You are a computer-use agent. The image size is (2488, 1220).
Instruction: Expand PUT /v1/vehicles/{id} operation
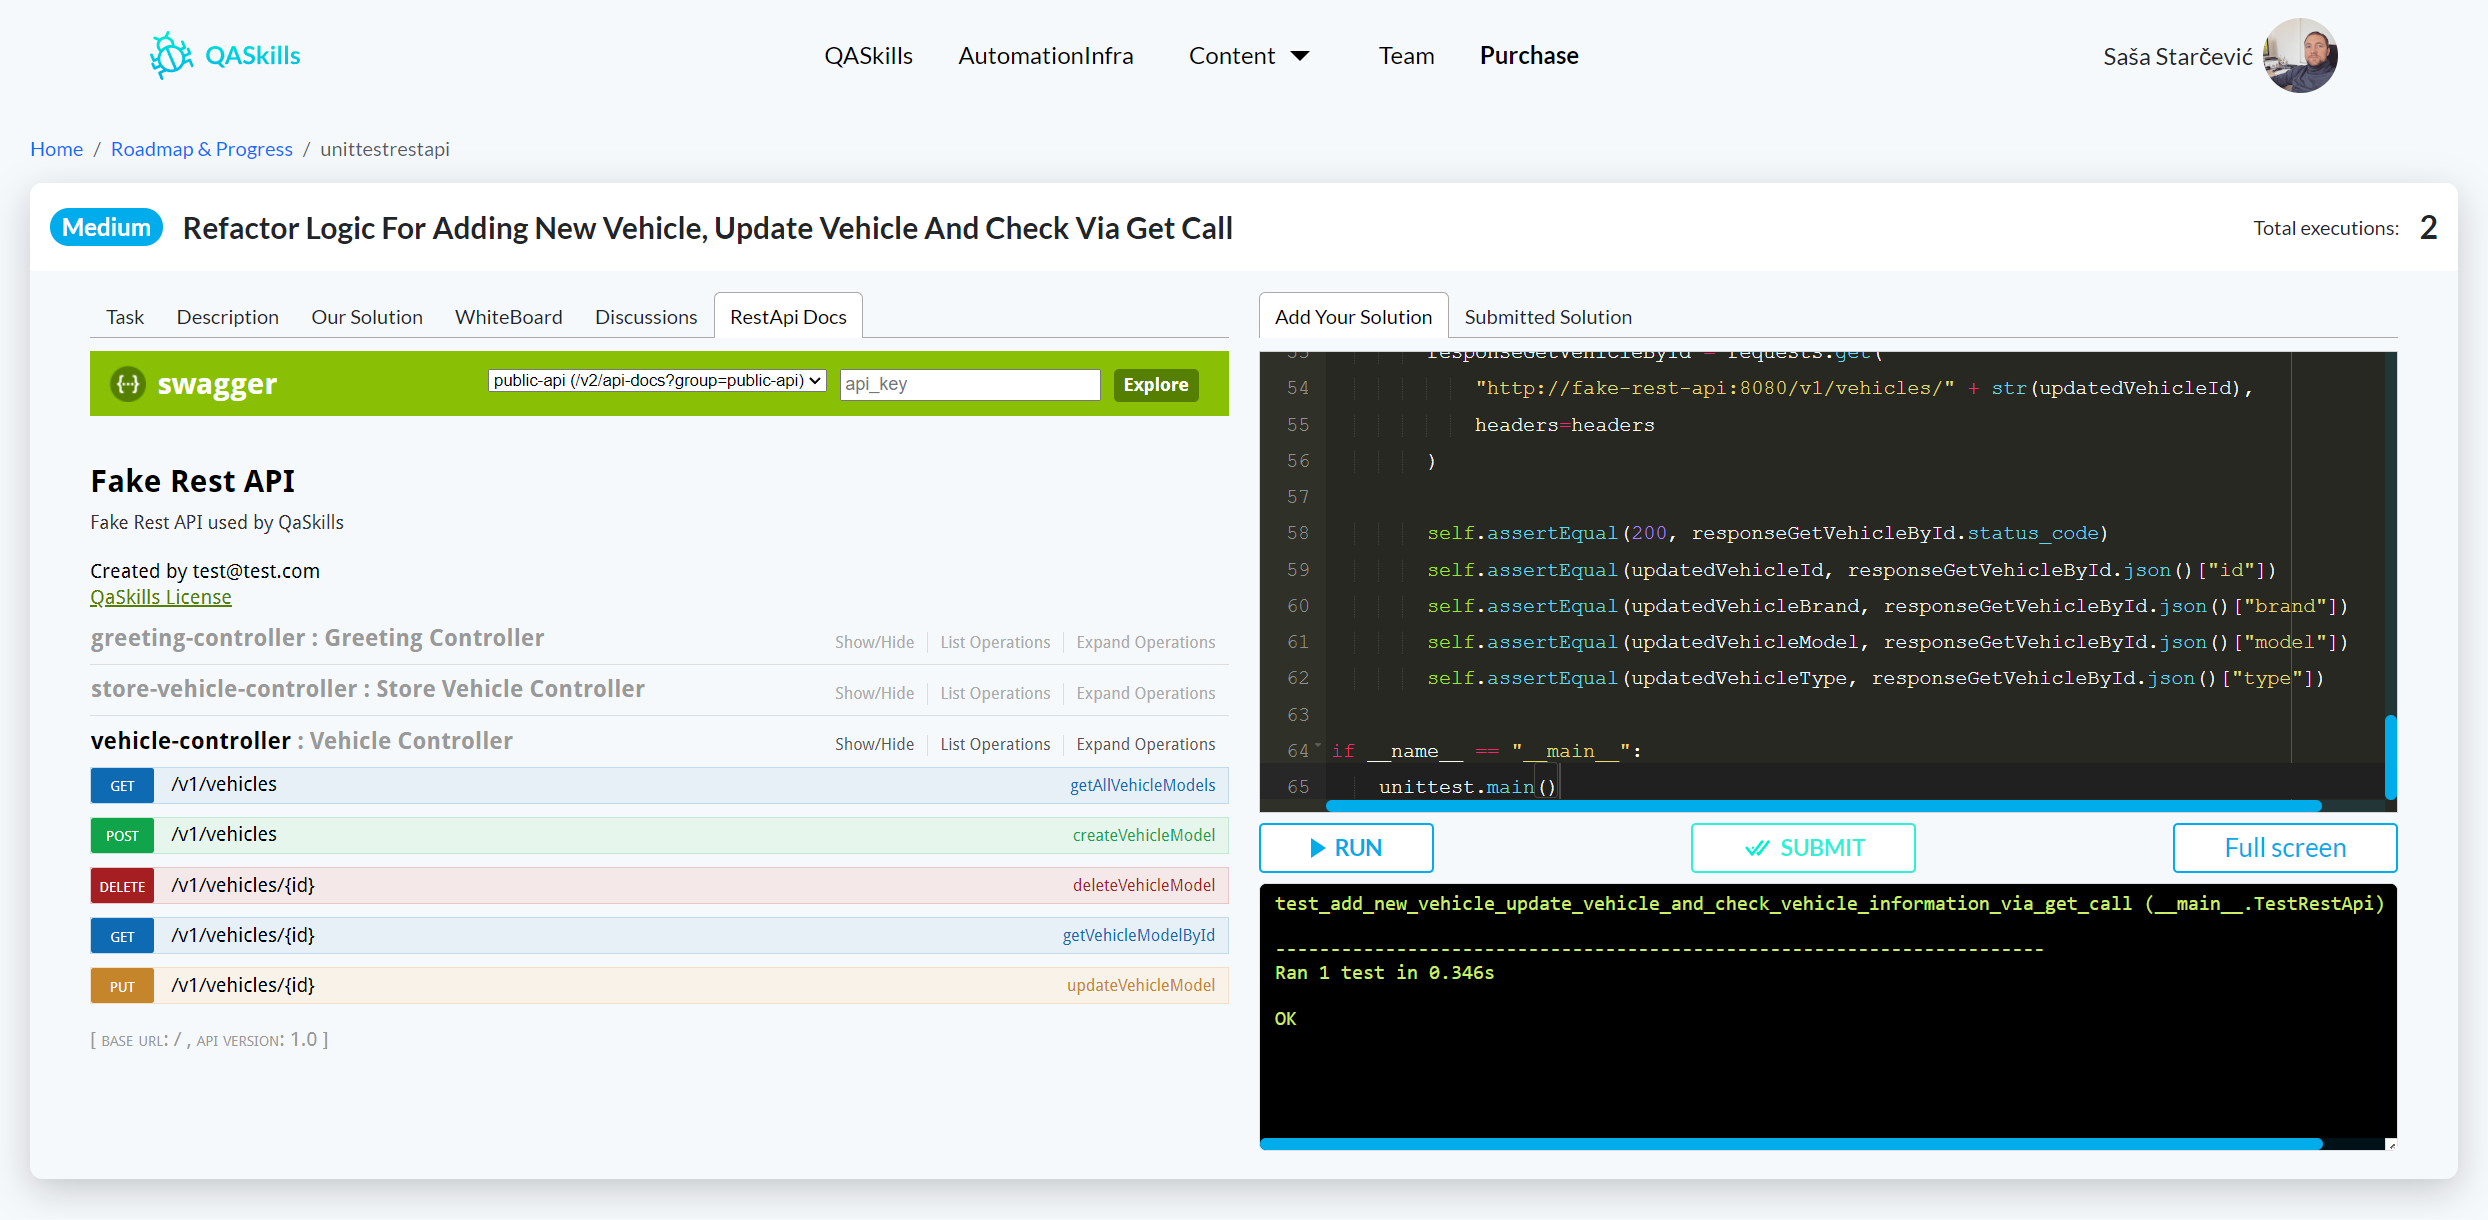pos(659,985)
